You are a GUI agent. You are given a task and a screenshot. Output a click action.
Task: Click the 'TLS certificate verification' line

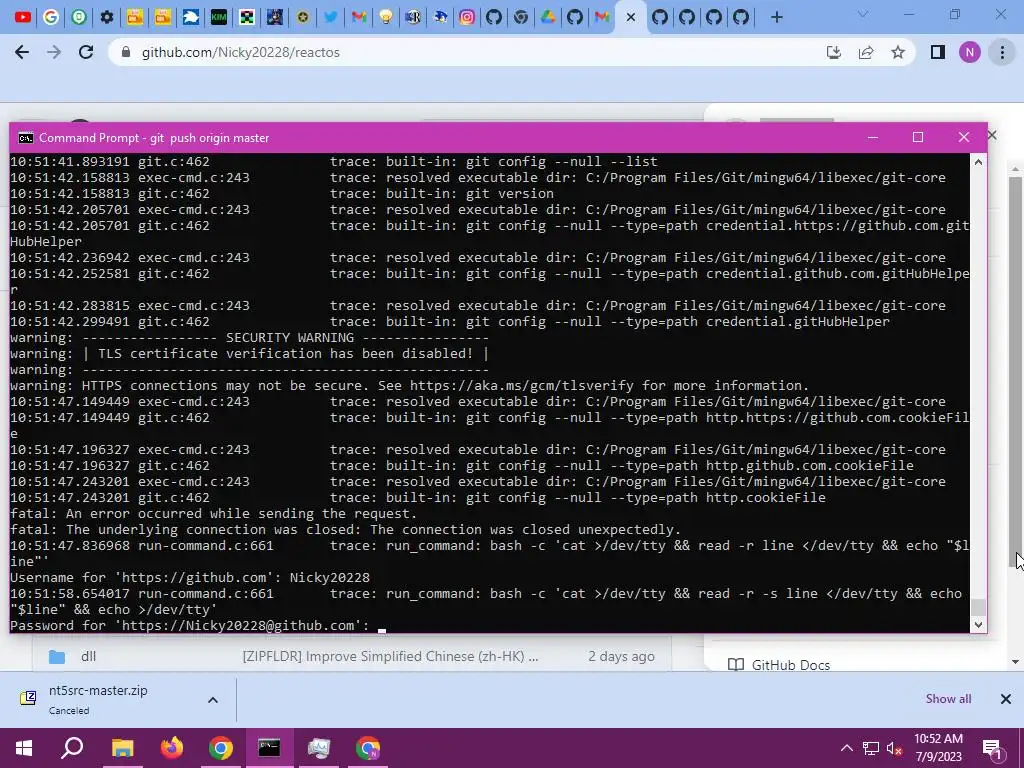tap(249, 353)
